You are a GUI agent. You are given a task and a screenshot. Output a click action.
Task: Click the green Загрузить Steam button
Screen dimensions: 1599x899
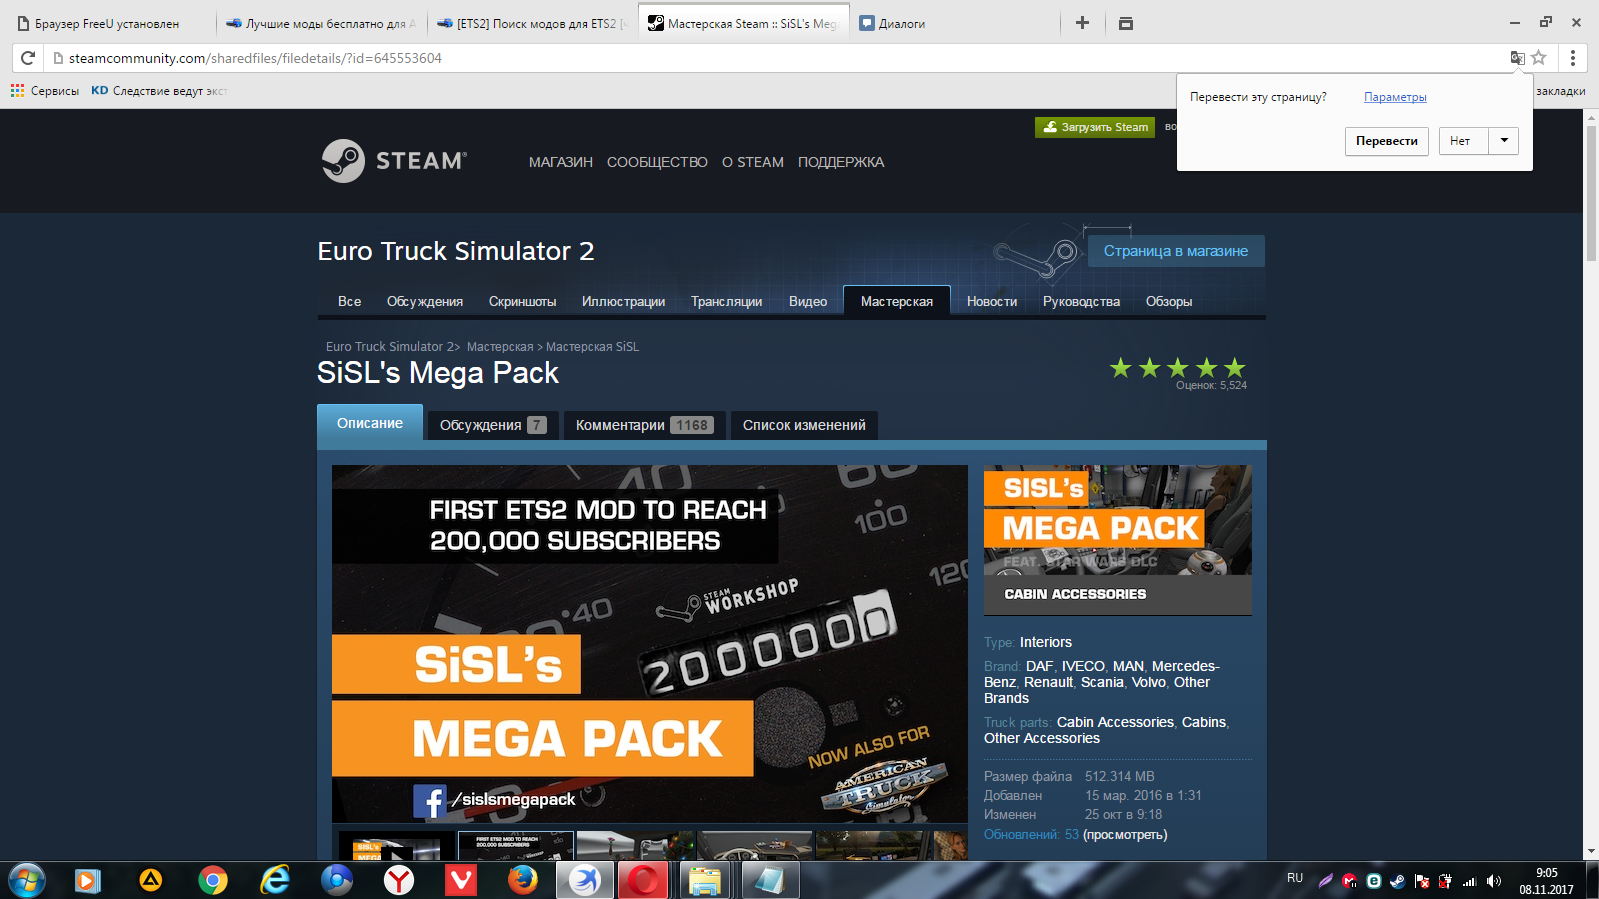[x=1095, y=127]
